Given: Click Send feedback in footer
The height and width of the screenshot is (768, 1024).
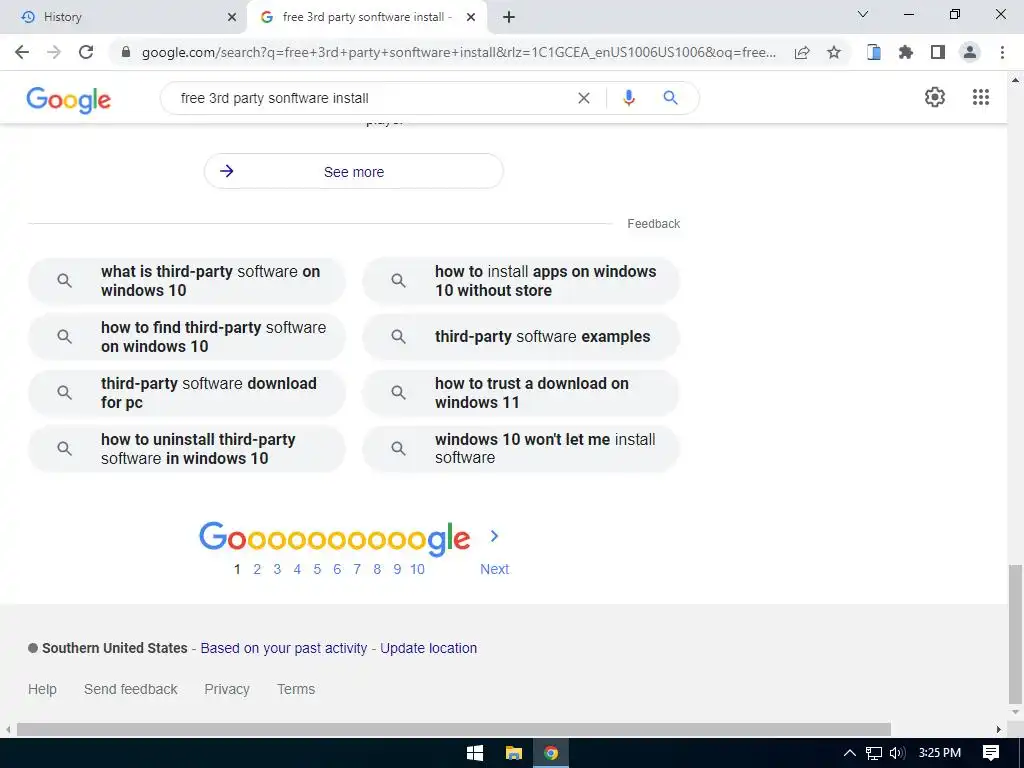Looking at the screenshot, I should (x=131, y=689).
